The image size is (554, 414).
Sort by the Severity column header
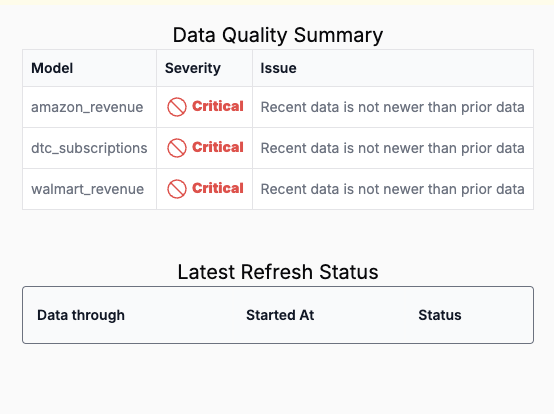[193, 68]
